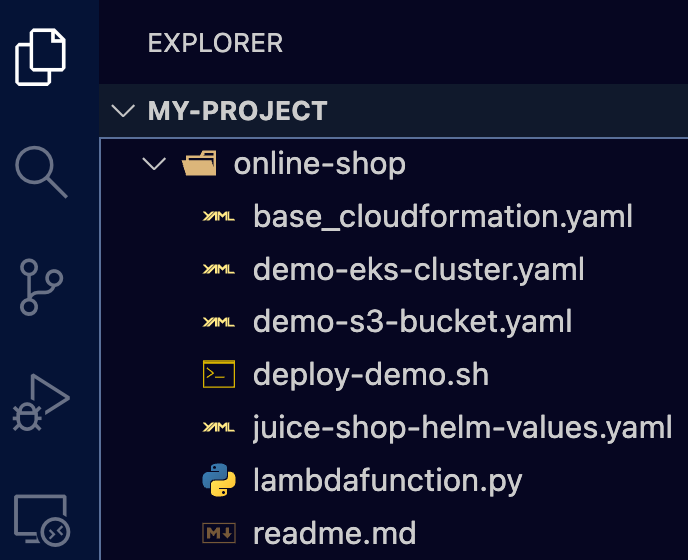Open the Remote Explorer icon
The height and width of the screenshot is (560, 688).
click(x=42, y=521)
